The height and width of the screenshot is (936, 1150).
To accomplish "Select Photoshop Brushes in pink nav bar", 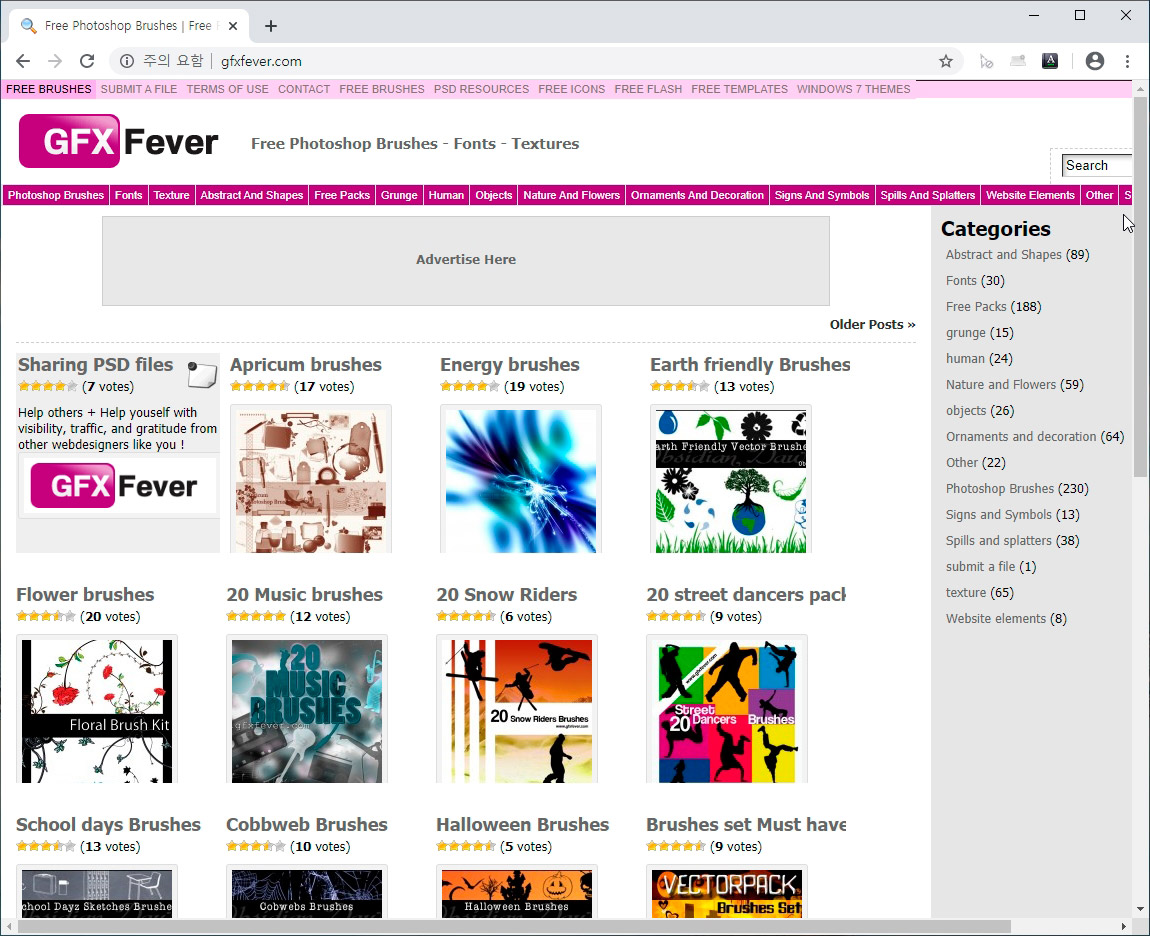I will pyautogui.click(x=56, y=195).
